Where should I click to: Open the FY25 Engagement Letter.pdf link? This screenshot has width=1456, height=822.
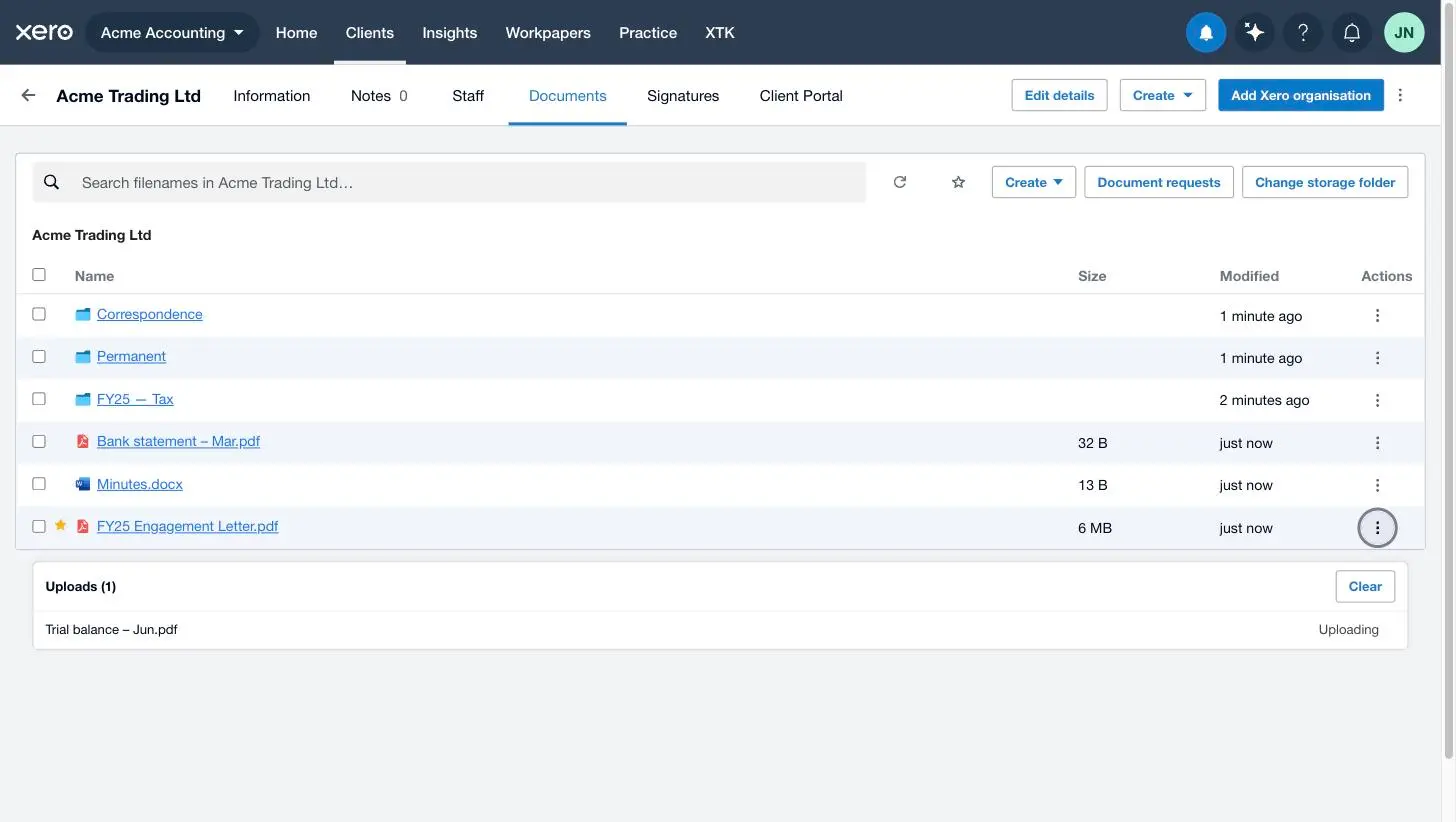click(x=187, y=526)
